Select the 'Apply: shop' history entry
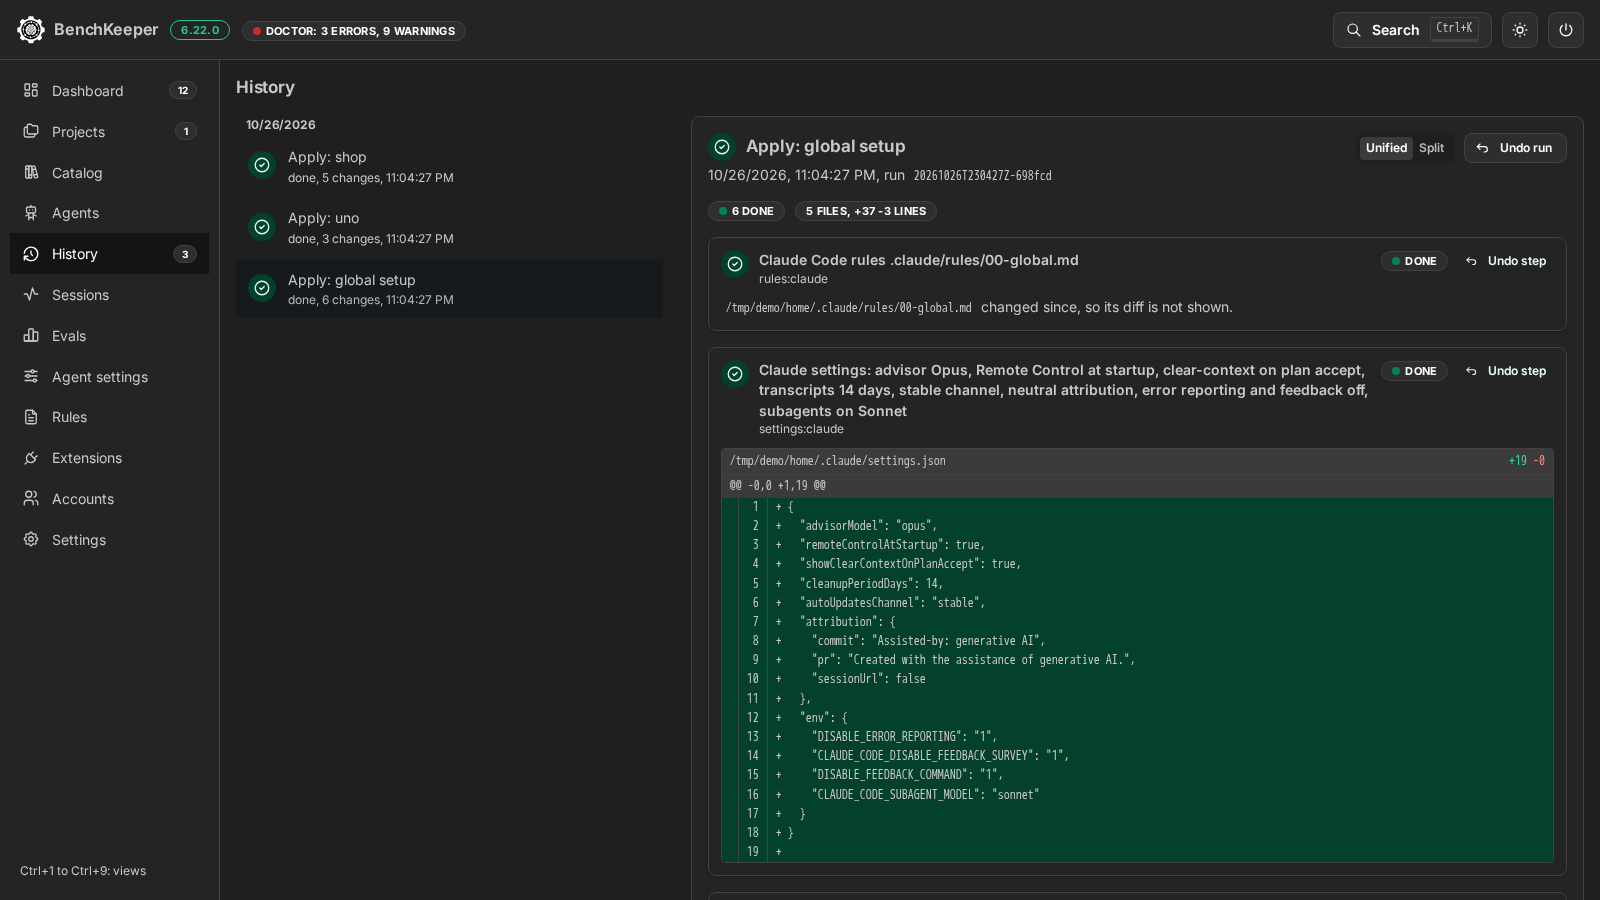Viewport: 1600px width, 900px height. coord(449,166)
